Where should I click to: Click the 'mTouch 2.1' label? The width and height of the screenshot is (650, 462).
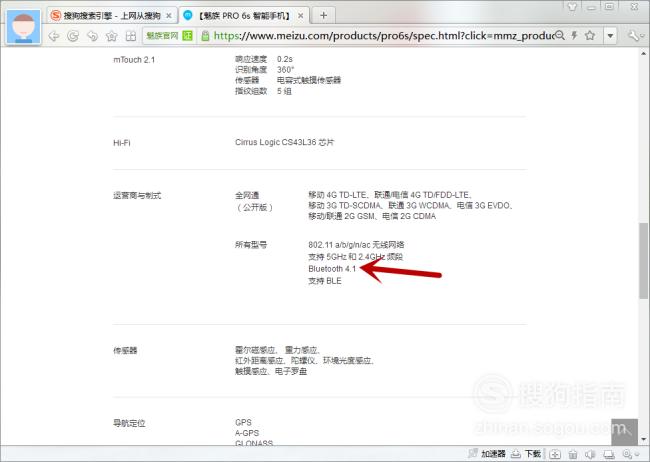coord(134,60)
